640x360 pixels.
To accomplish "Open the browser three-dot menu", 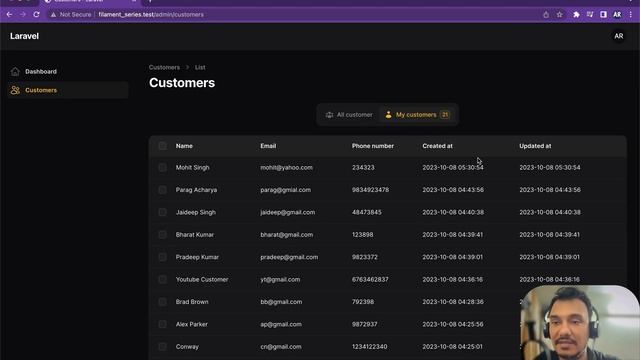I will coord(631,15).
